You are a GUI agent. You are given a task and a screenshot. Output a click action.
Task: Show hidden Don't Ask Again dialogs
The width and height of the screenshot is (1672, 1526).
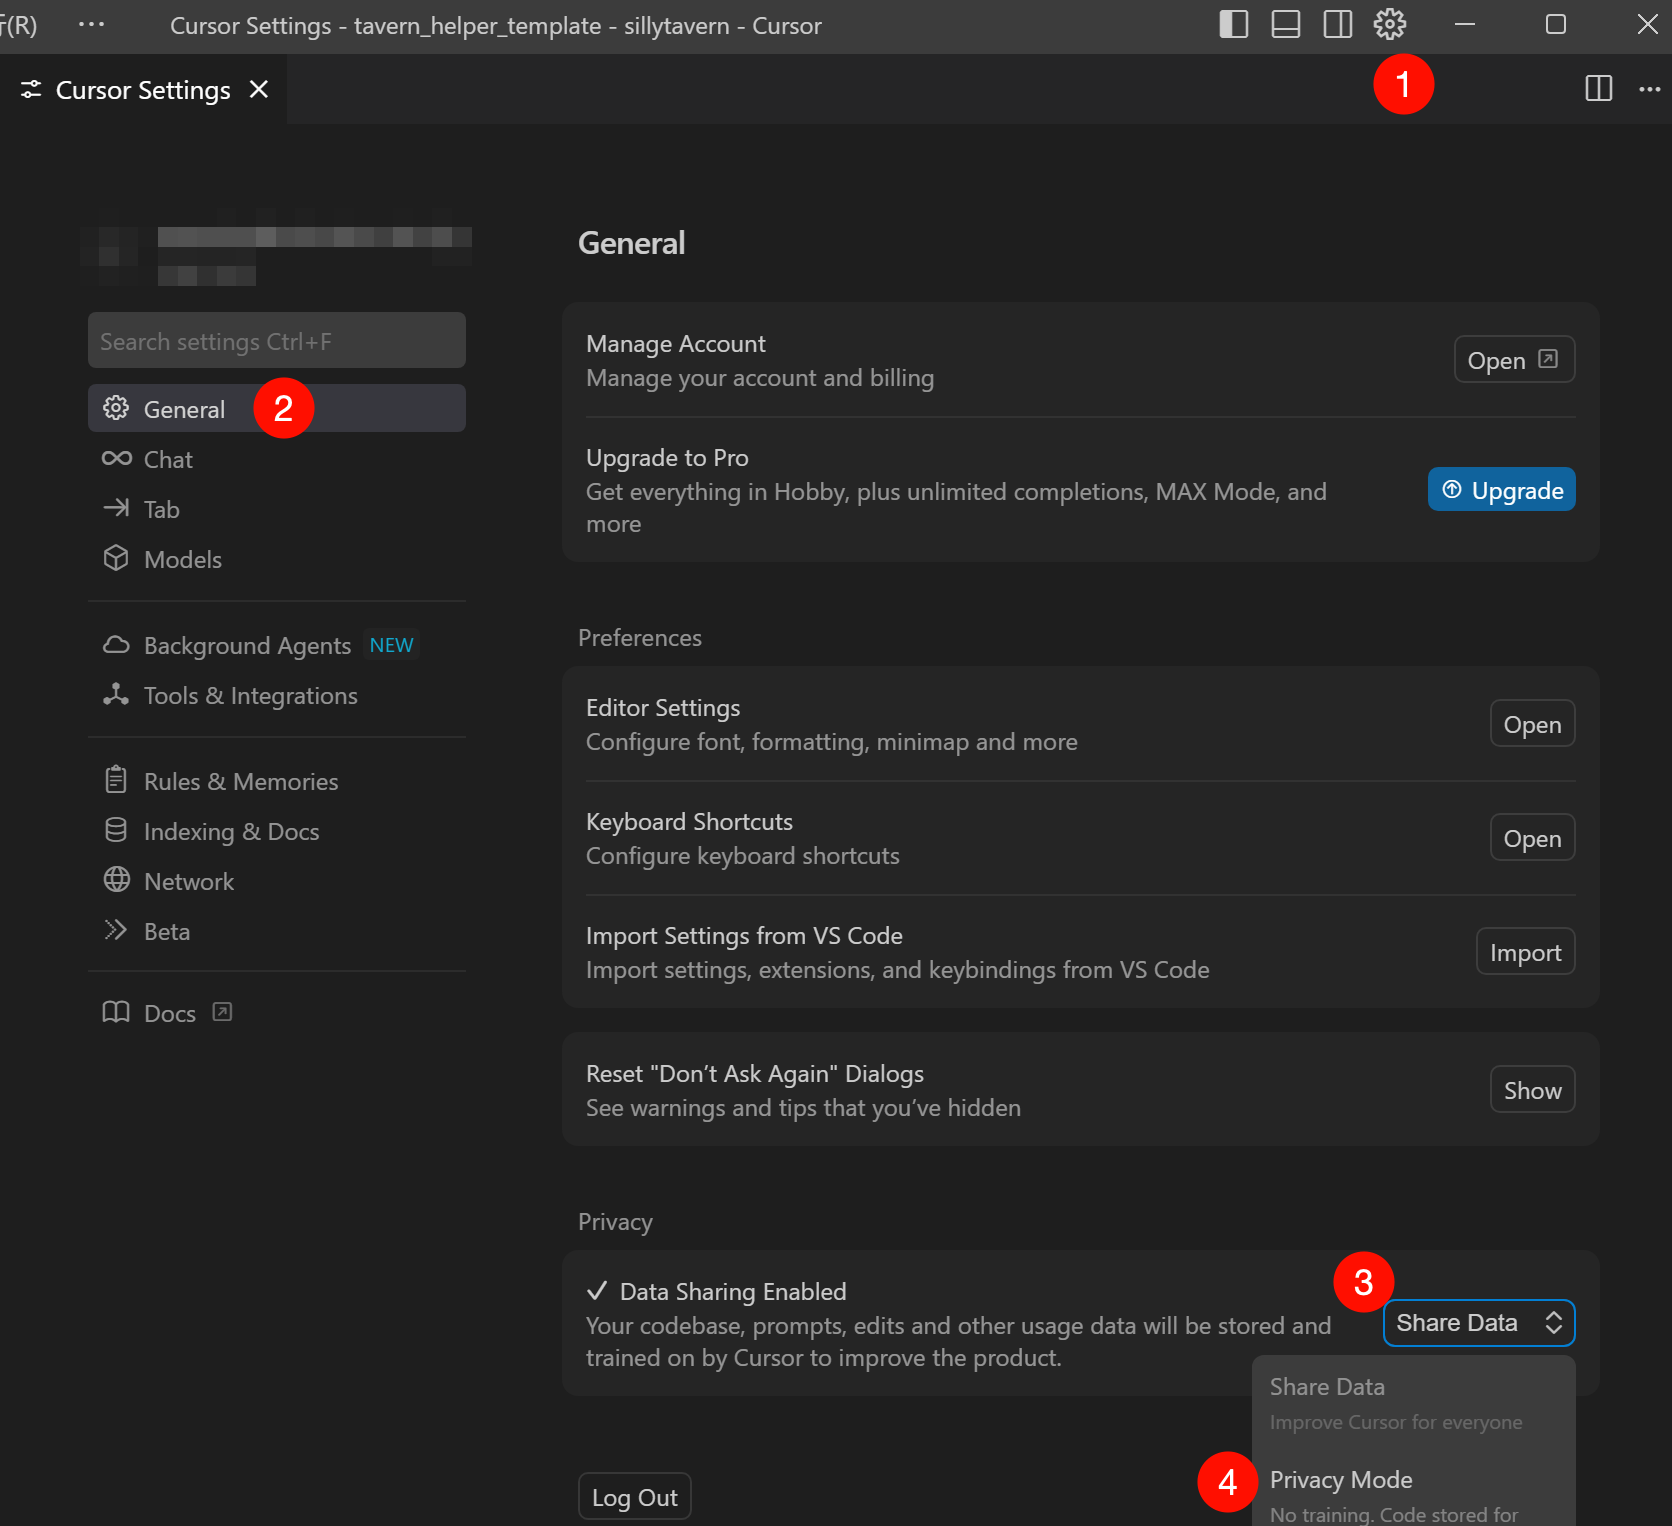click(1532, 1090)
